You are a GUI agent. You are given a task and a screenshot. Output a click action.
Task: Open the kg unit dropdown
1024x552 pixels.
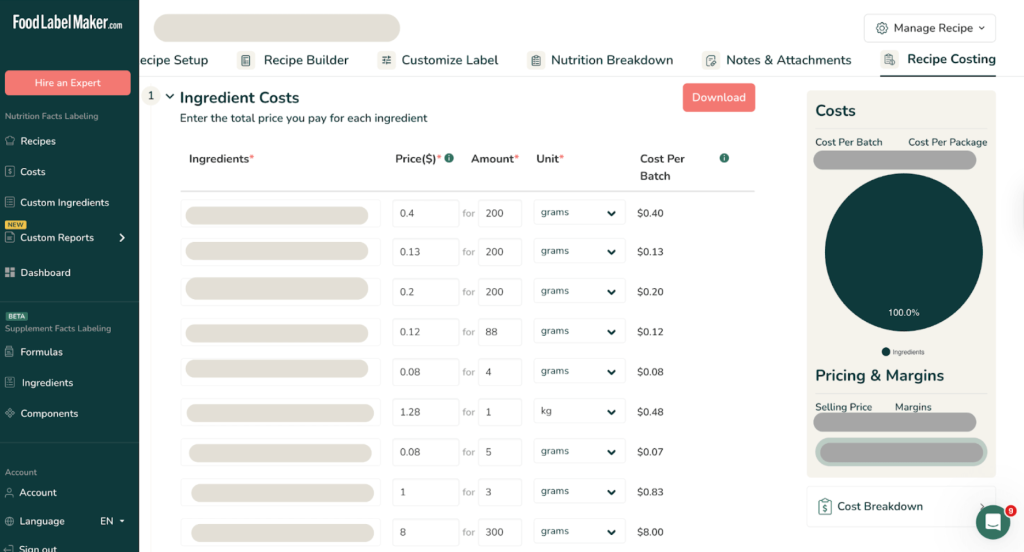579,412
